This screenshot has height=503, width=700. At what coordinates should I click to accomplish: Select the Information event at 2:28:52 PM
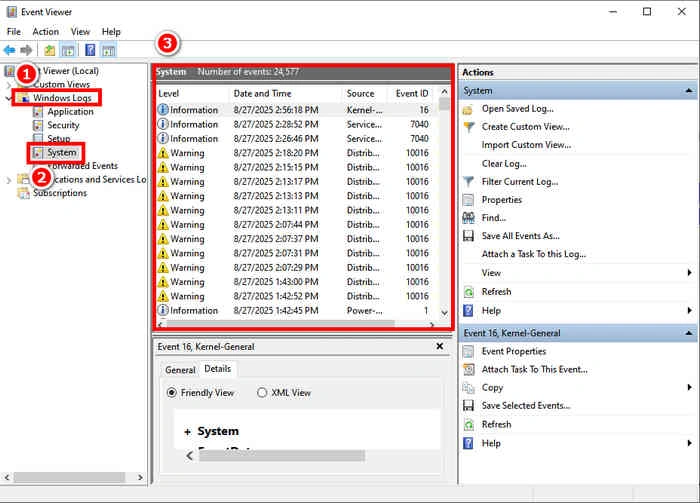click(x=295, y=125)
